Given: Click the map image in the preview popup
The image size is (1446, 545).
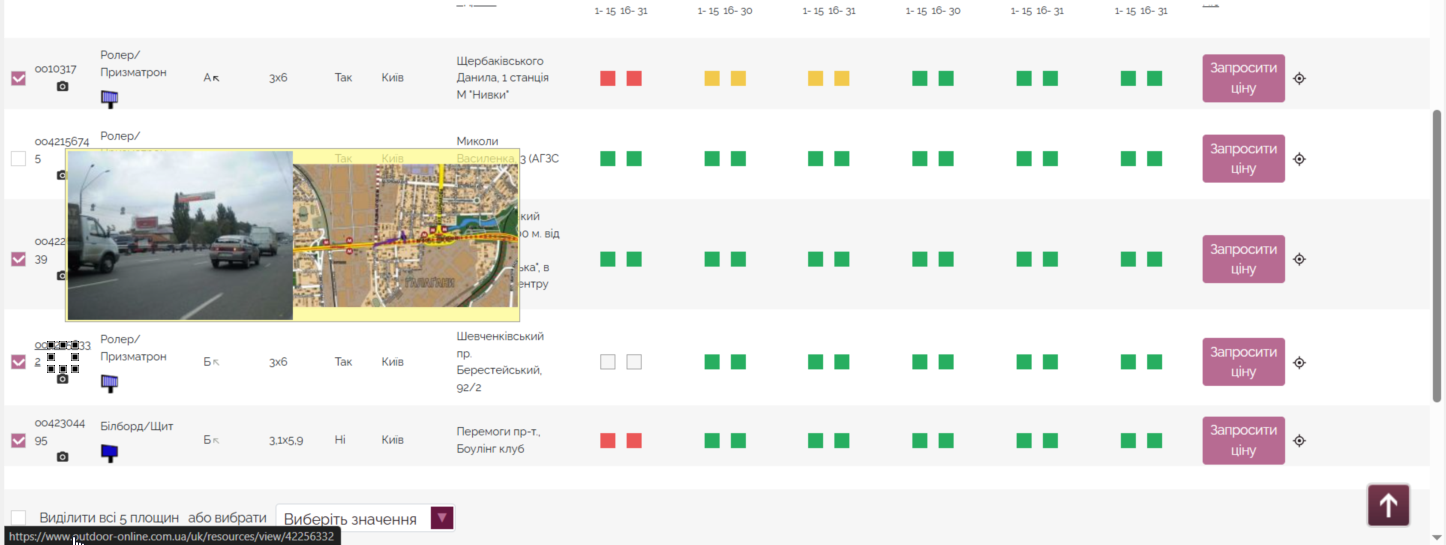Looking at the screenshot, I should 406,236.
